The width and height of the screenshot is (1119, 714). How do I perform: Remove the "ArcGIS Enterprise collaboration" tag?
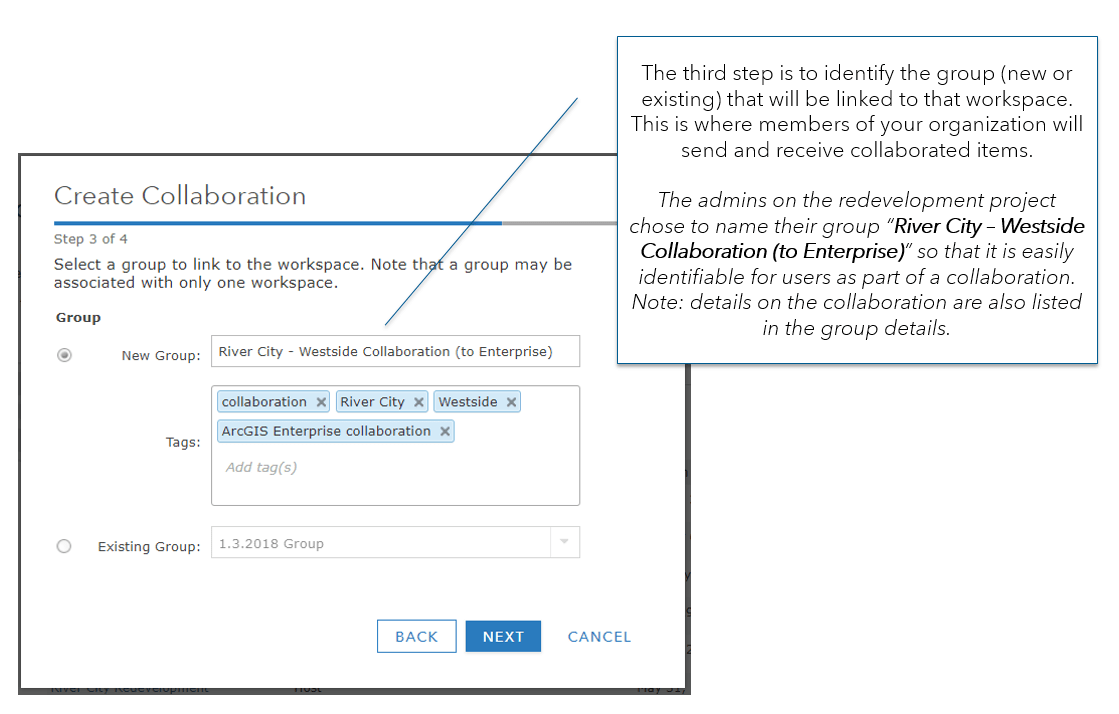pyautogui.click(x=444, y=431)
